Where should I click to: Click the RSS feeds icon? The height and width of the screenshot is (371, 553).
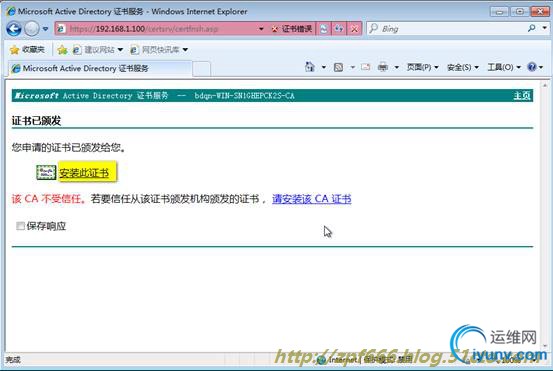[x=338, y=67]
